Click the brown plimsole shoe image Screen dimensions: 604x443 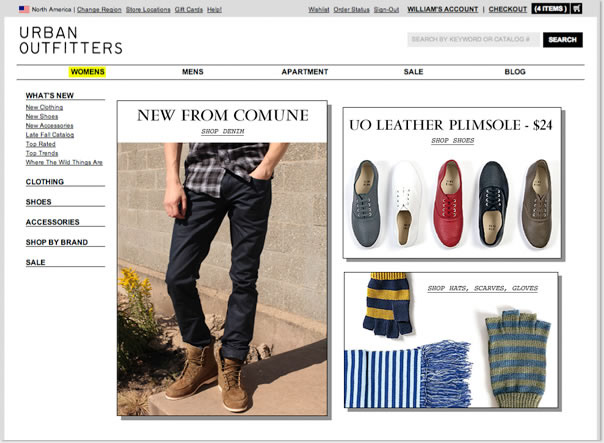pos(539,203)
